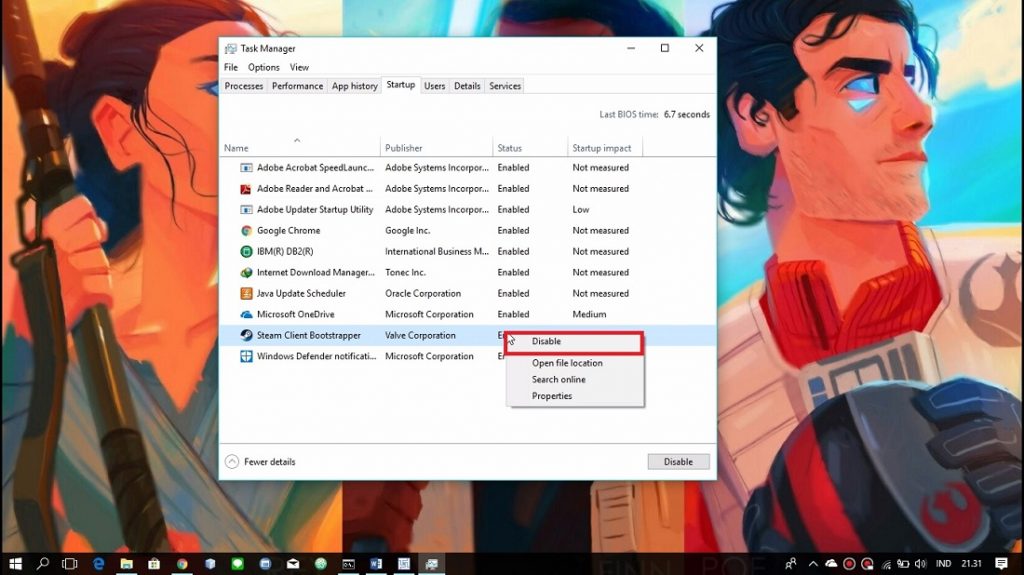Click the Java Update Scheduler icon

pos(246,294)
